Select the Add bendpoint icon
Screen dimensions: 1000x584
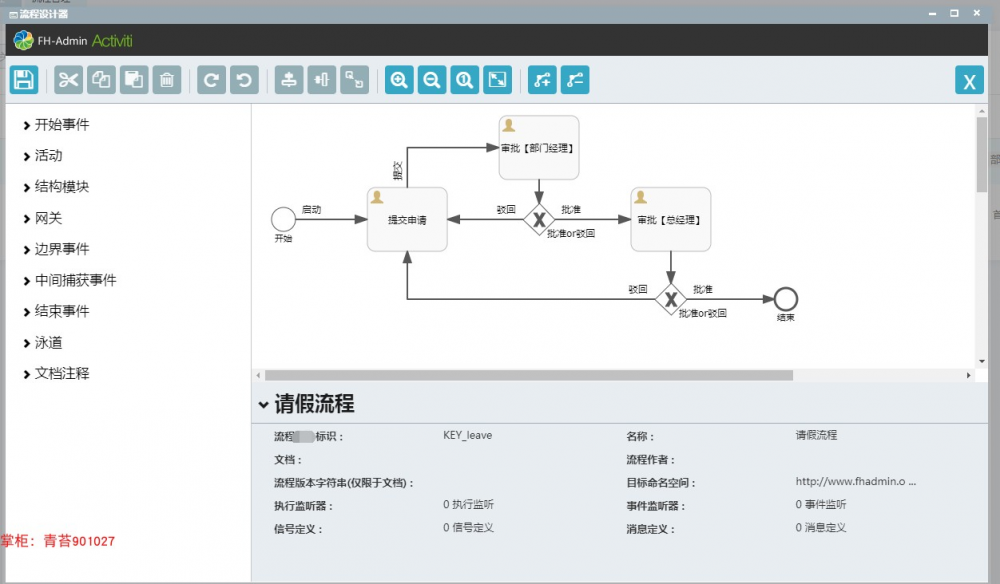tap(541, 80)
